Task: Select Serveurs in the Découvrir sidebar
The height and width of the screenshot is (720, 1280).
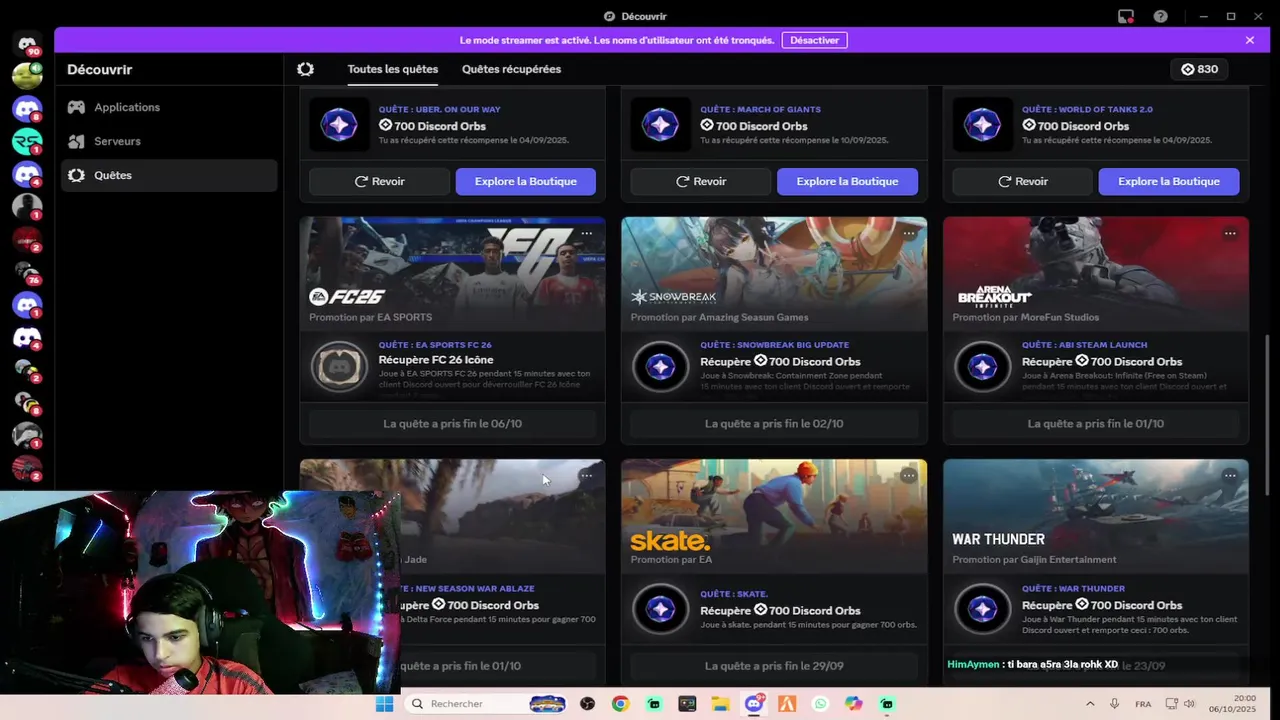Action: (x=169, y=141)
